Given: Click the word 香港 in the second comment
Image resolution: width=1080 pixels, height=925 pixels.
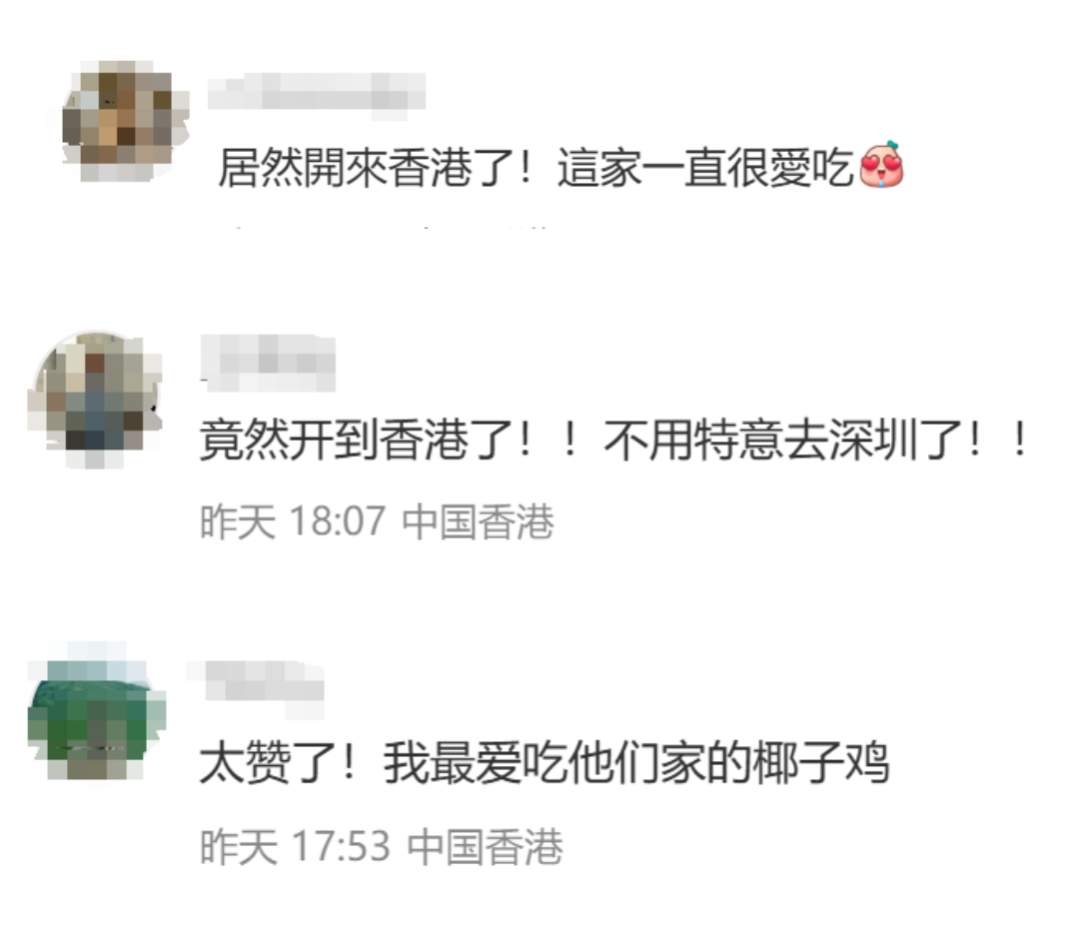Looking at the screenshot, I should coord(424,439).
